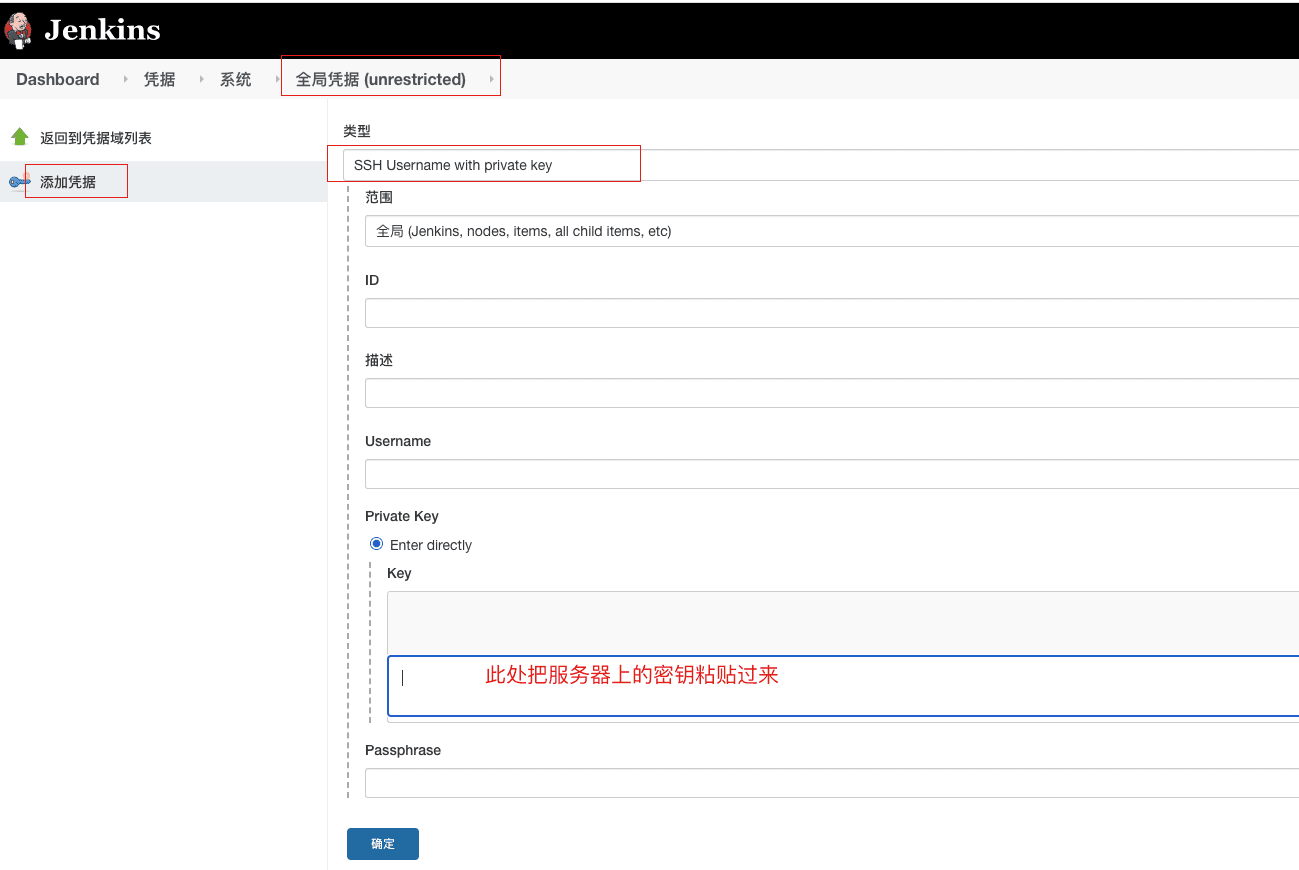This screenshot has width=1299, height=870.
Task: Focus the 描述 description field
Action: click(x=832, y=393)
